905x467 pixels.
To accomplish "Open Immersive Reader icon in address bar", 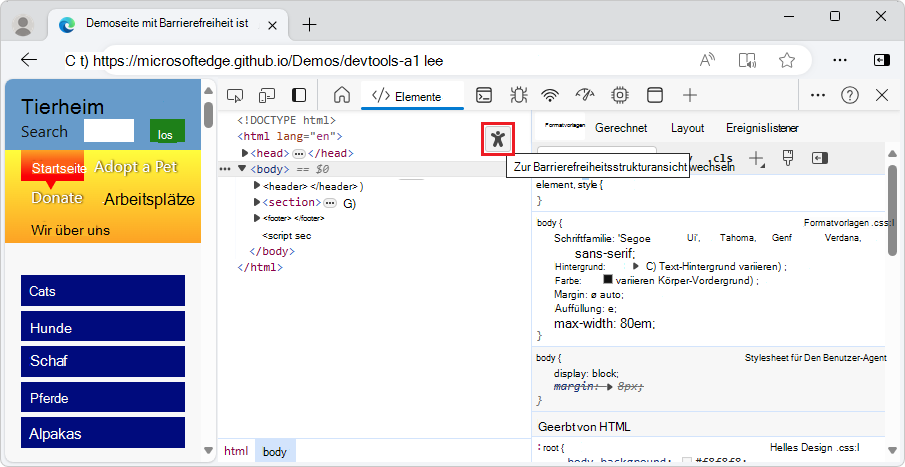I will [x=747, y=60].
